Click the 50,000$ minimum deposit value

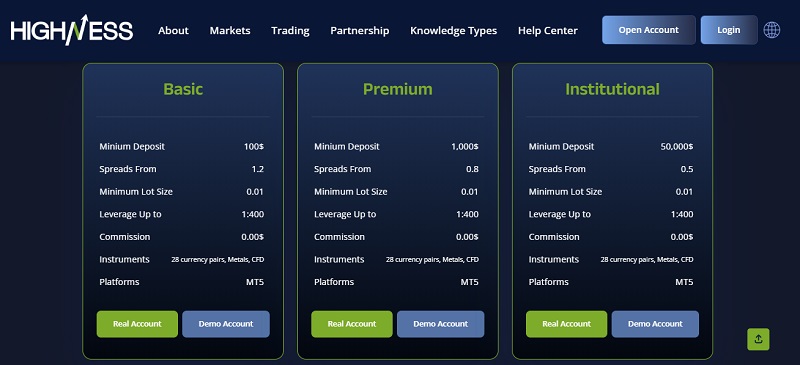tap(677, 147)
